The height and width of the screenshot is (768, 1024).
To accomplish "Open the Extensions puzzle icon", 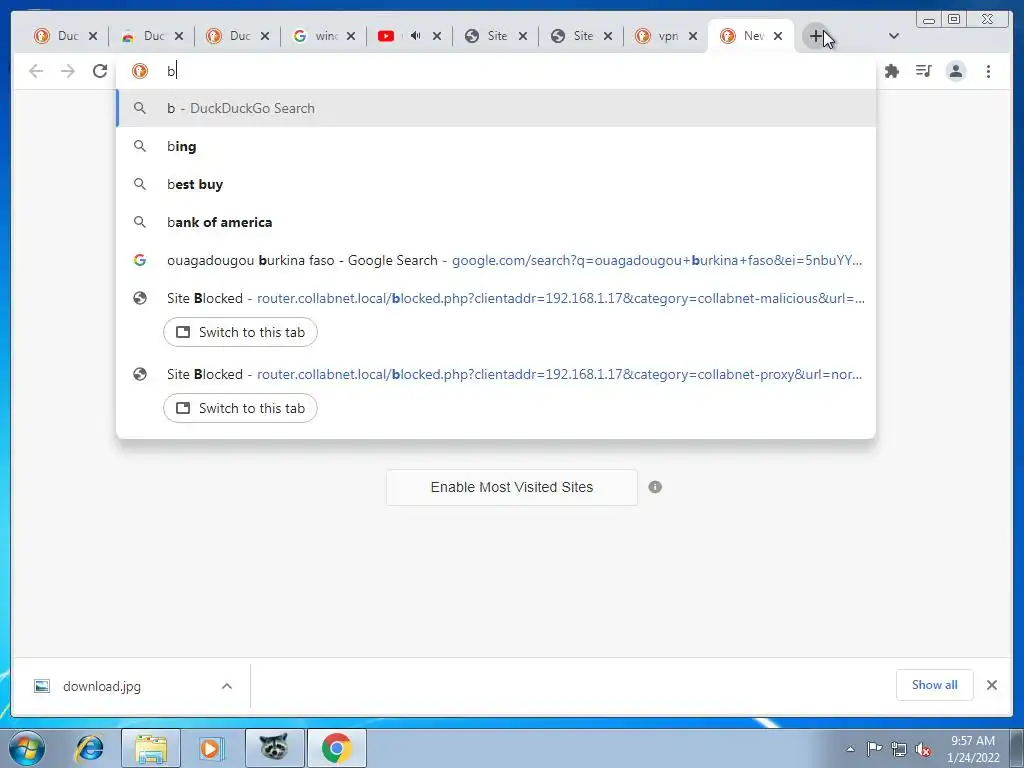I will (x=891, y=71).
